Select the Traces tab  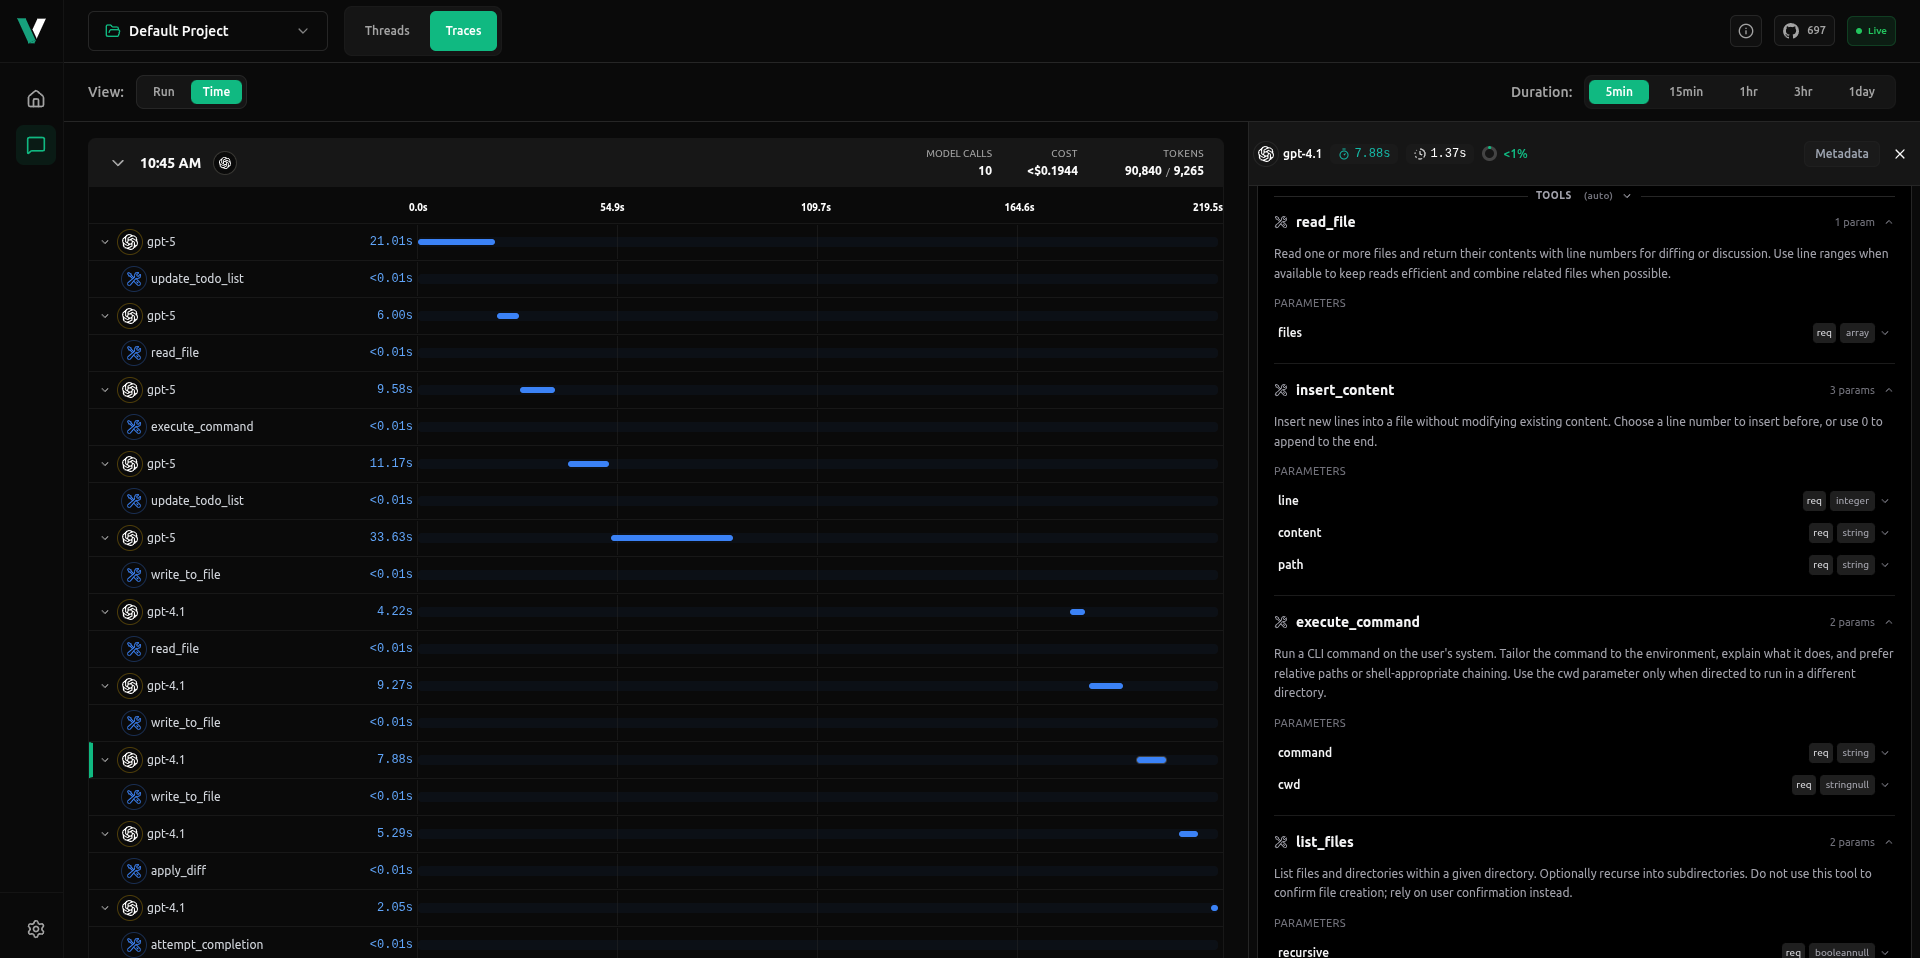(x=463, y=31)
